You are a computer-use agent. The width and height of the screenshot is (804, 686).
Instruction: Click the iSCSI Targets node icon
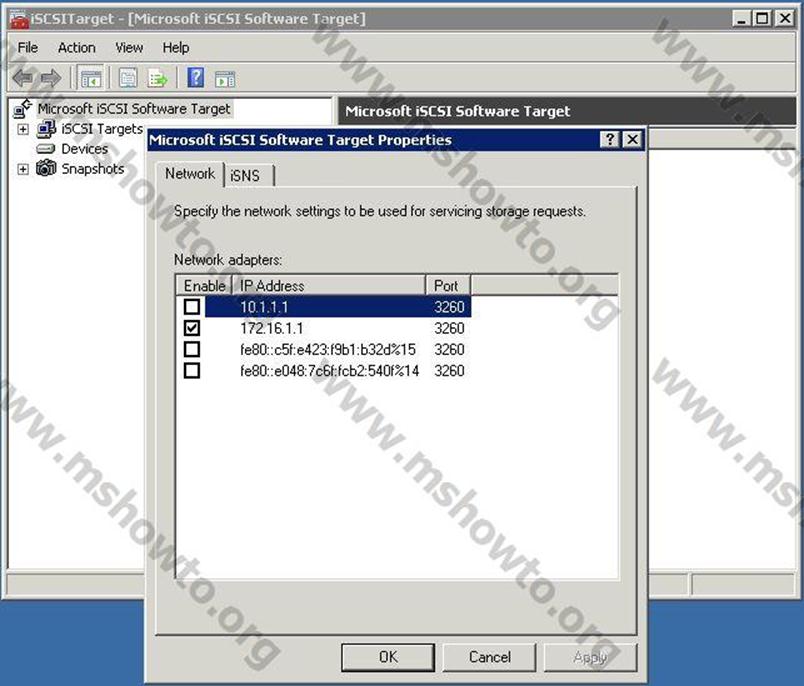pos(46,129)
